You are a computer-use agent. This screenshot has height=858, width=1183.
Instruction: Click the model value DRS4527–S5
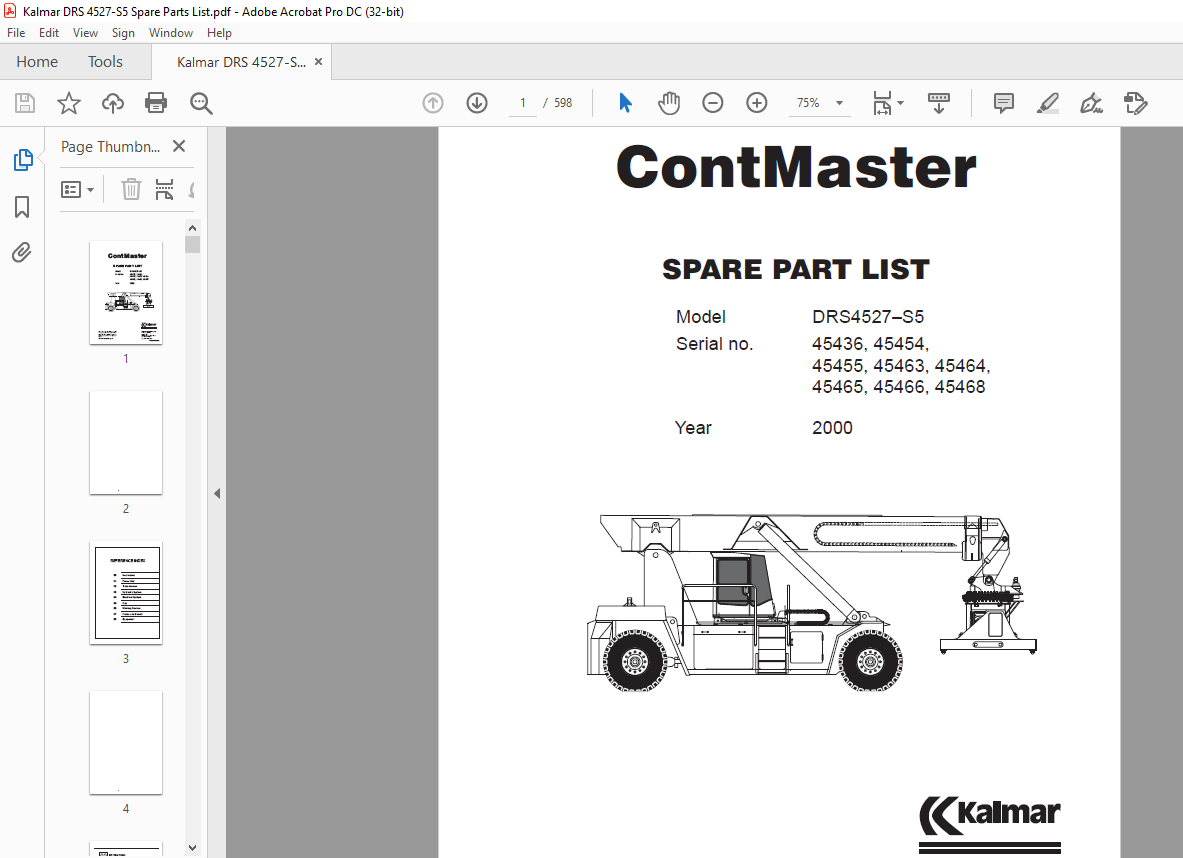tap(868, 317)
